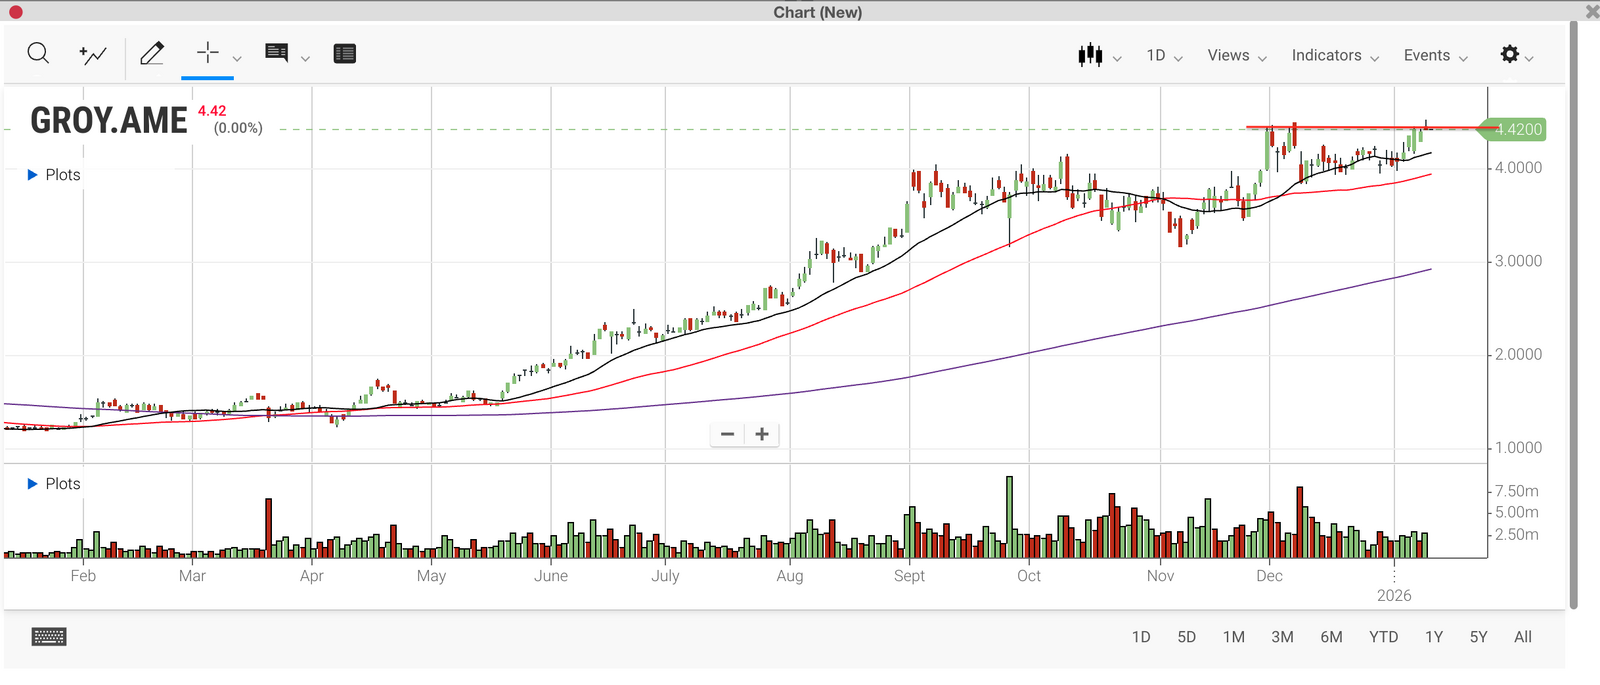Click the add comparison line icon
The width and height of the screenshot is (1600, 685).
93,55
